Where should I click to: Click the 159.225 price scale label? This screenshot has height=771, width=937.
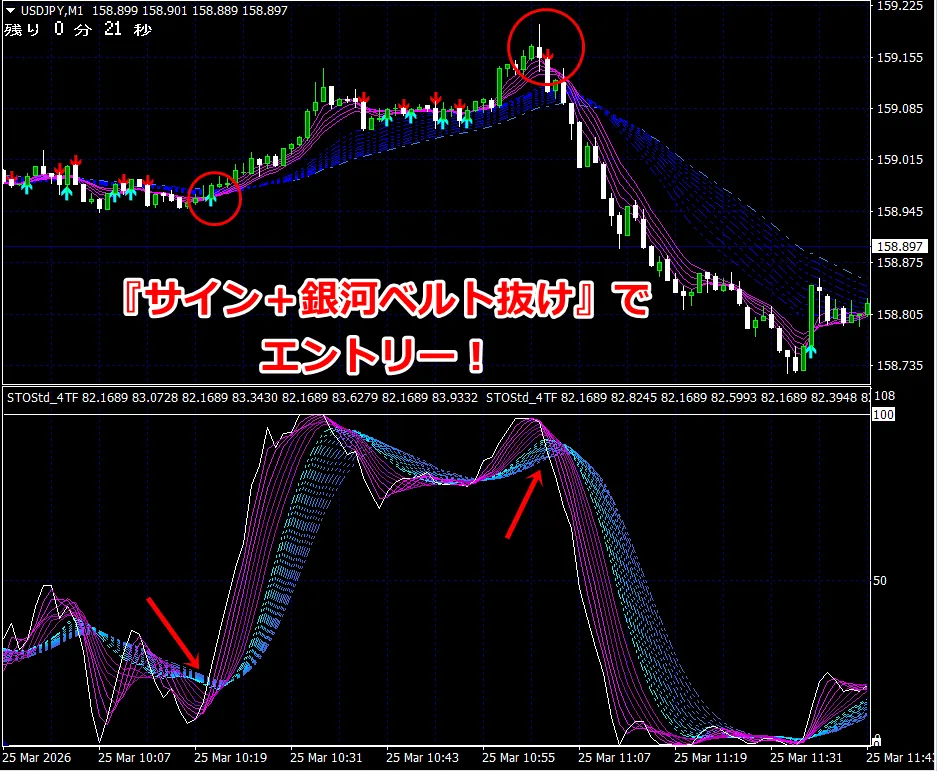point(897,6)
